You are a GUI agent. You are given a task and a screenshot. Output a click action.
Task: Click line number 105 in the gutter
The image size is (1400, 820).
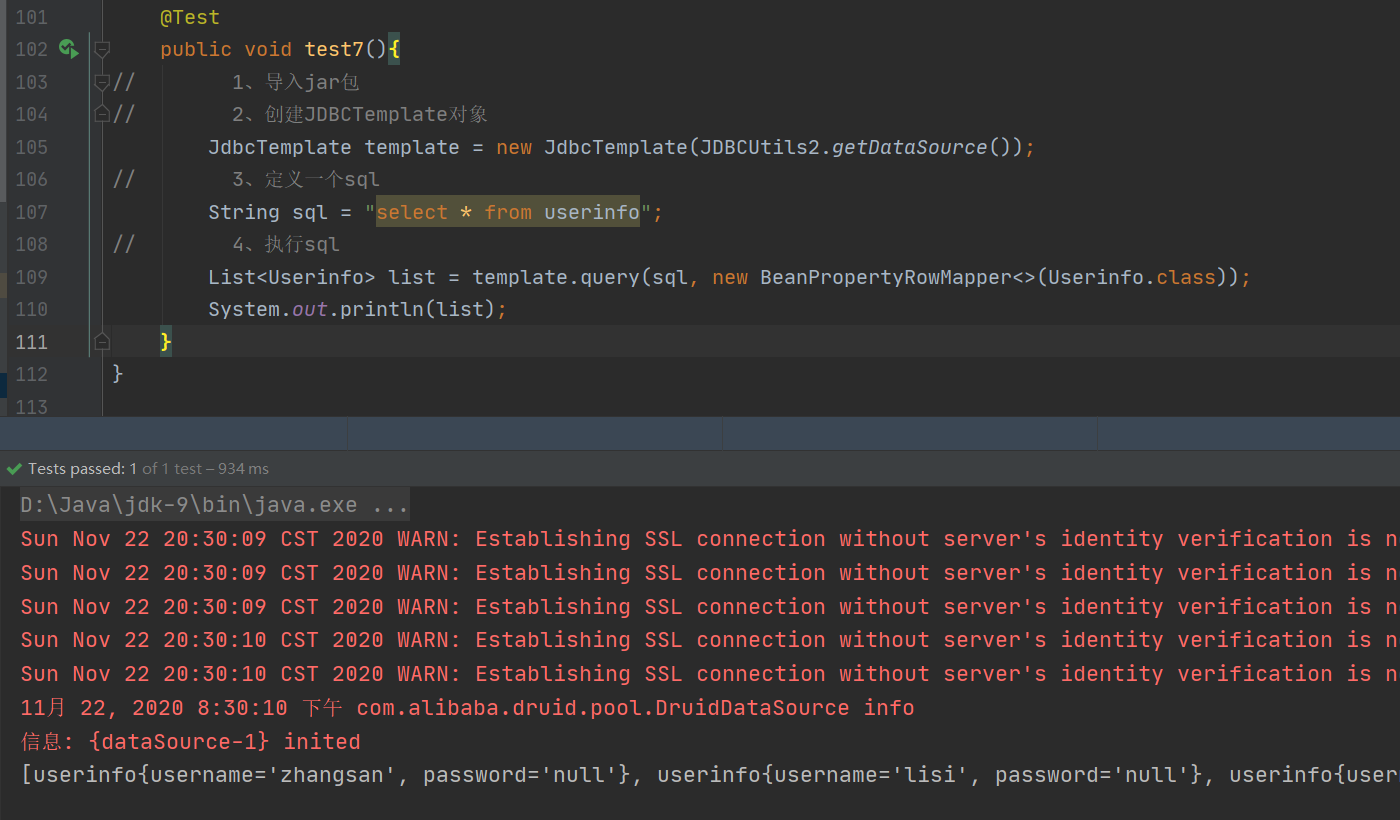click(x=32, y=147)
